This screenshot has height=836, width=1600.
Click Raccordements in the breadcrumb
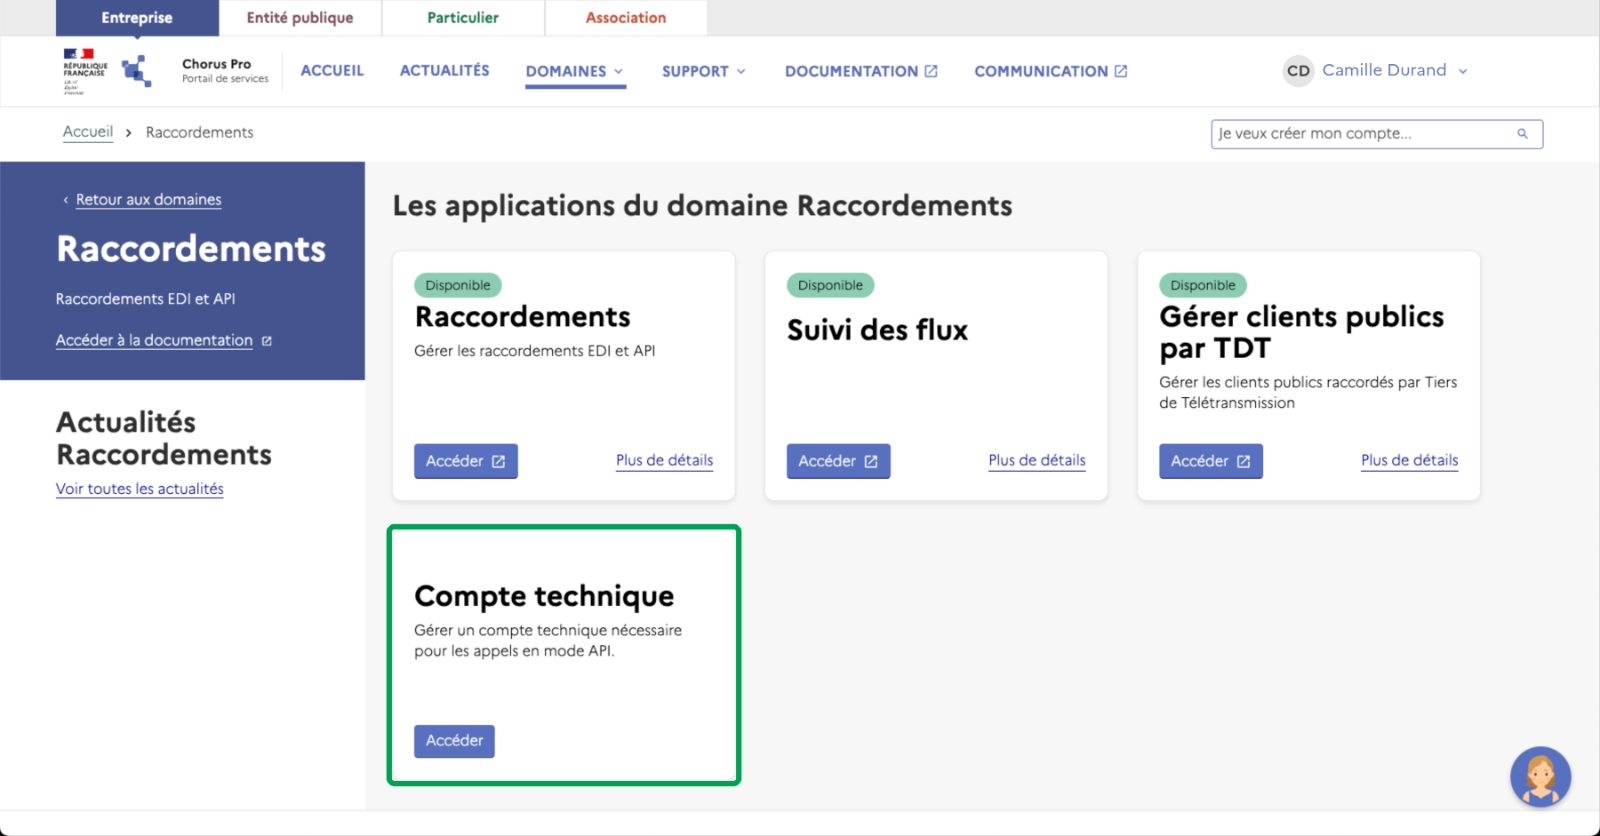199,132
